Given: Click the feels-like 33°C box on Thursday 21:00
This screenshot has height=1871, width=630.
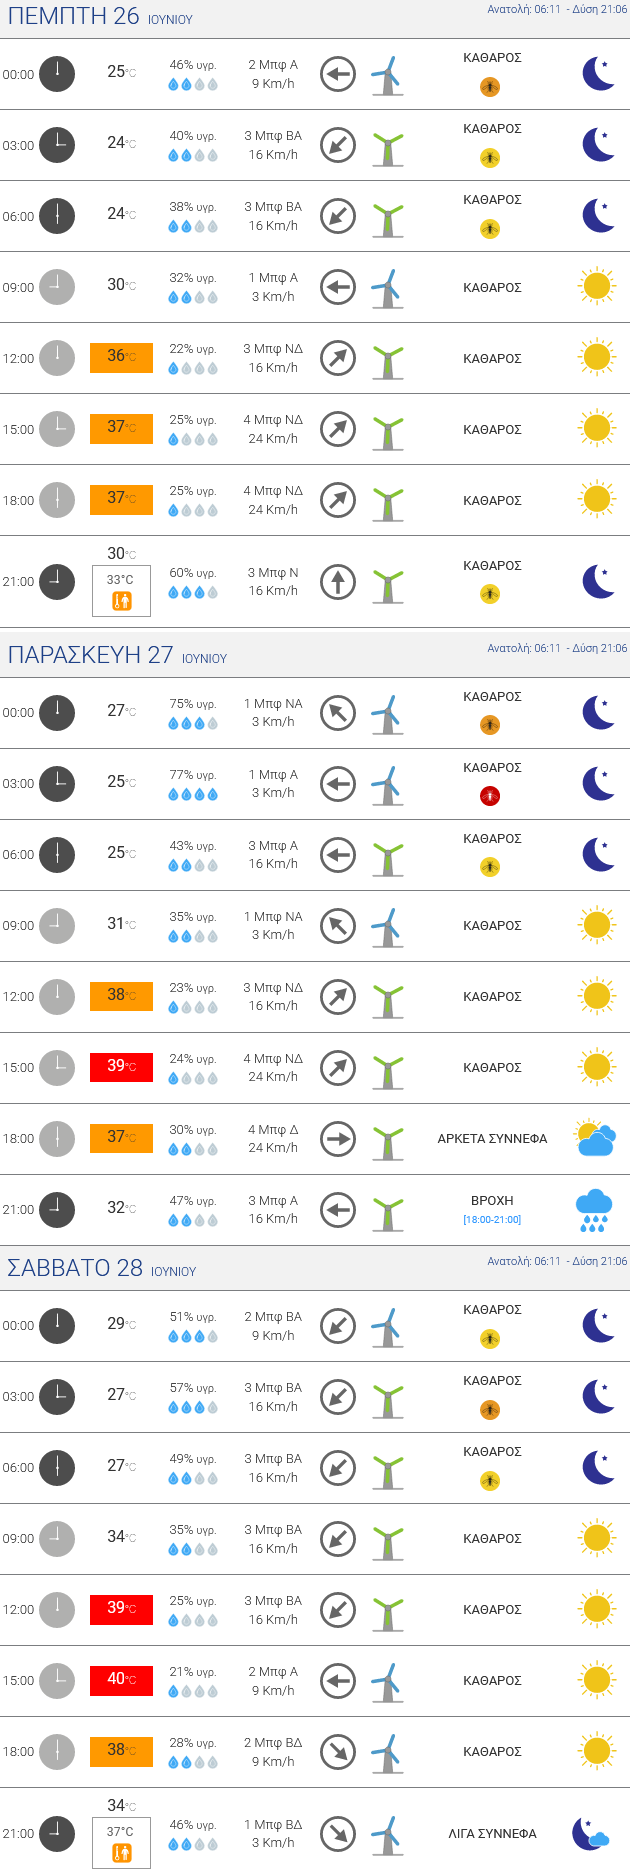Looking at the screenshot, I should pos(121,591).
